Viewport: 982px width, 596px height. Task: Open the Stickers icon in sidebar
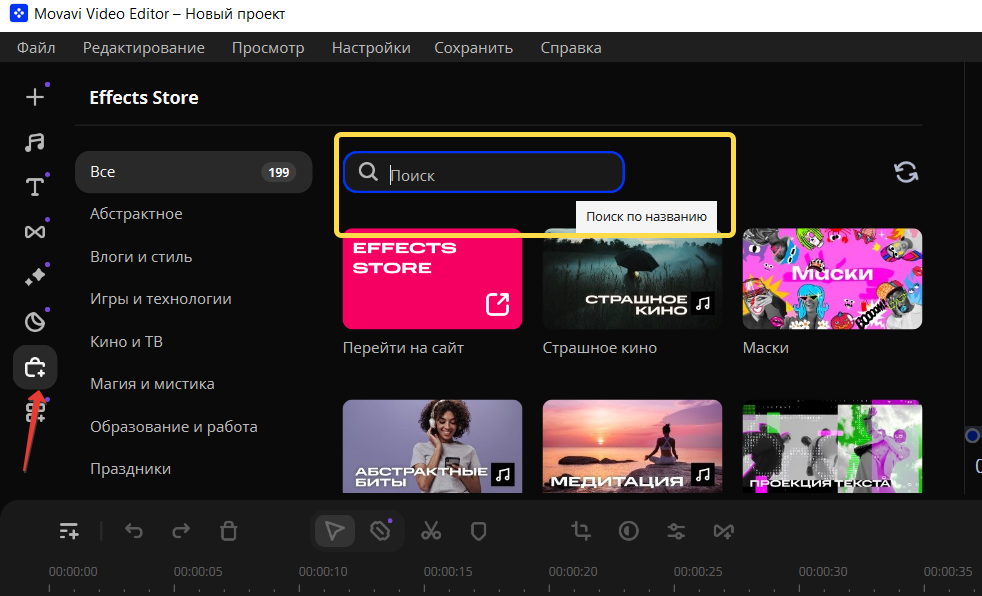tap(35, 322)
